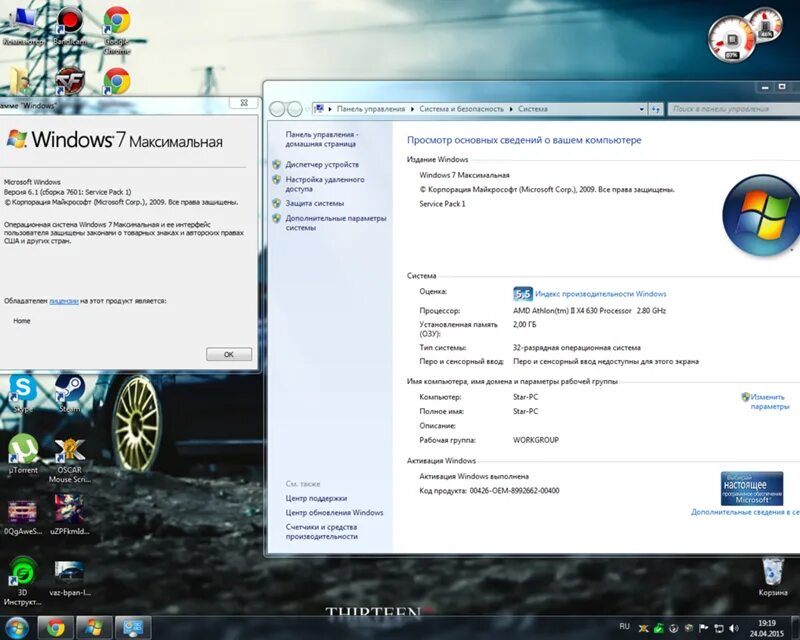Select the uZPFkmId image file on the desktop
Image resolution: width=800 pixels, height=640 pixels.
(x=70, y=514)
